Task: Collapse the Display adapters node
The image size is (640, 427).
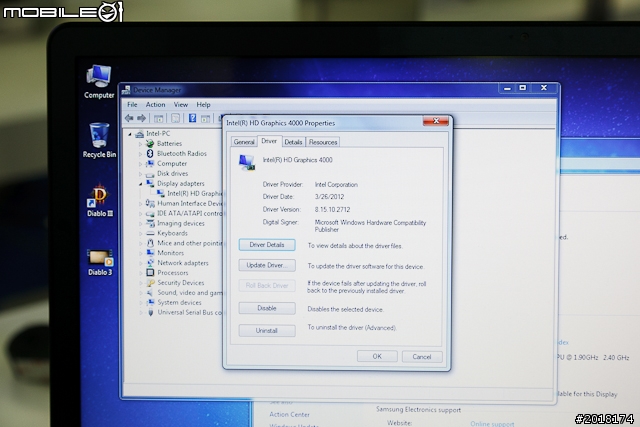Action: click(x=140, y=184)
